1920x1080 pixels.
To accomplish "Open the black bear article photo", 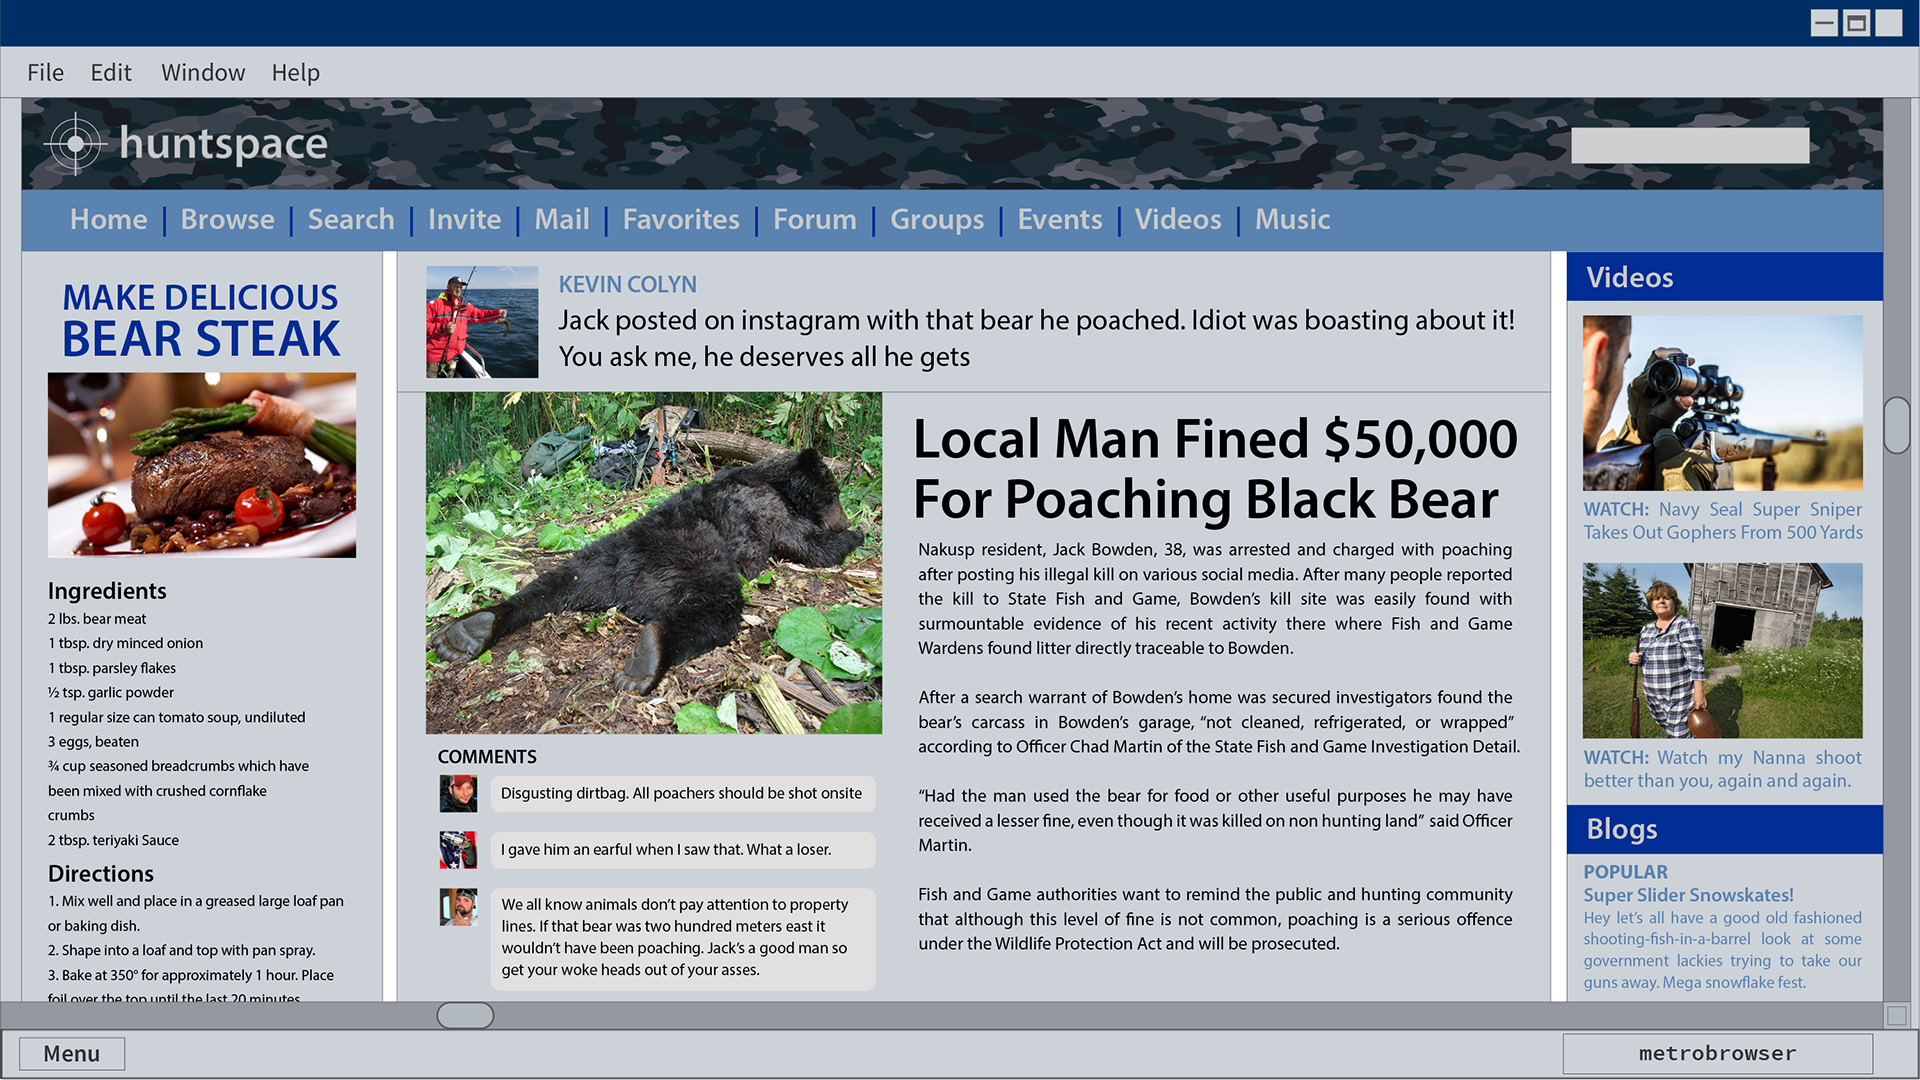I will tap(654, 563).
